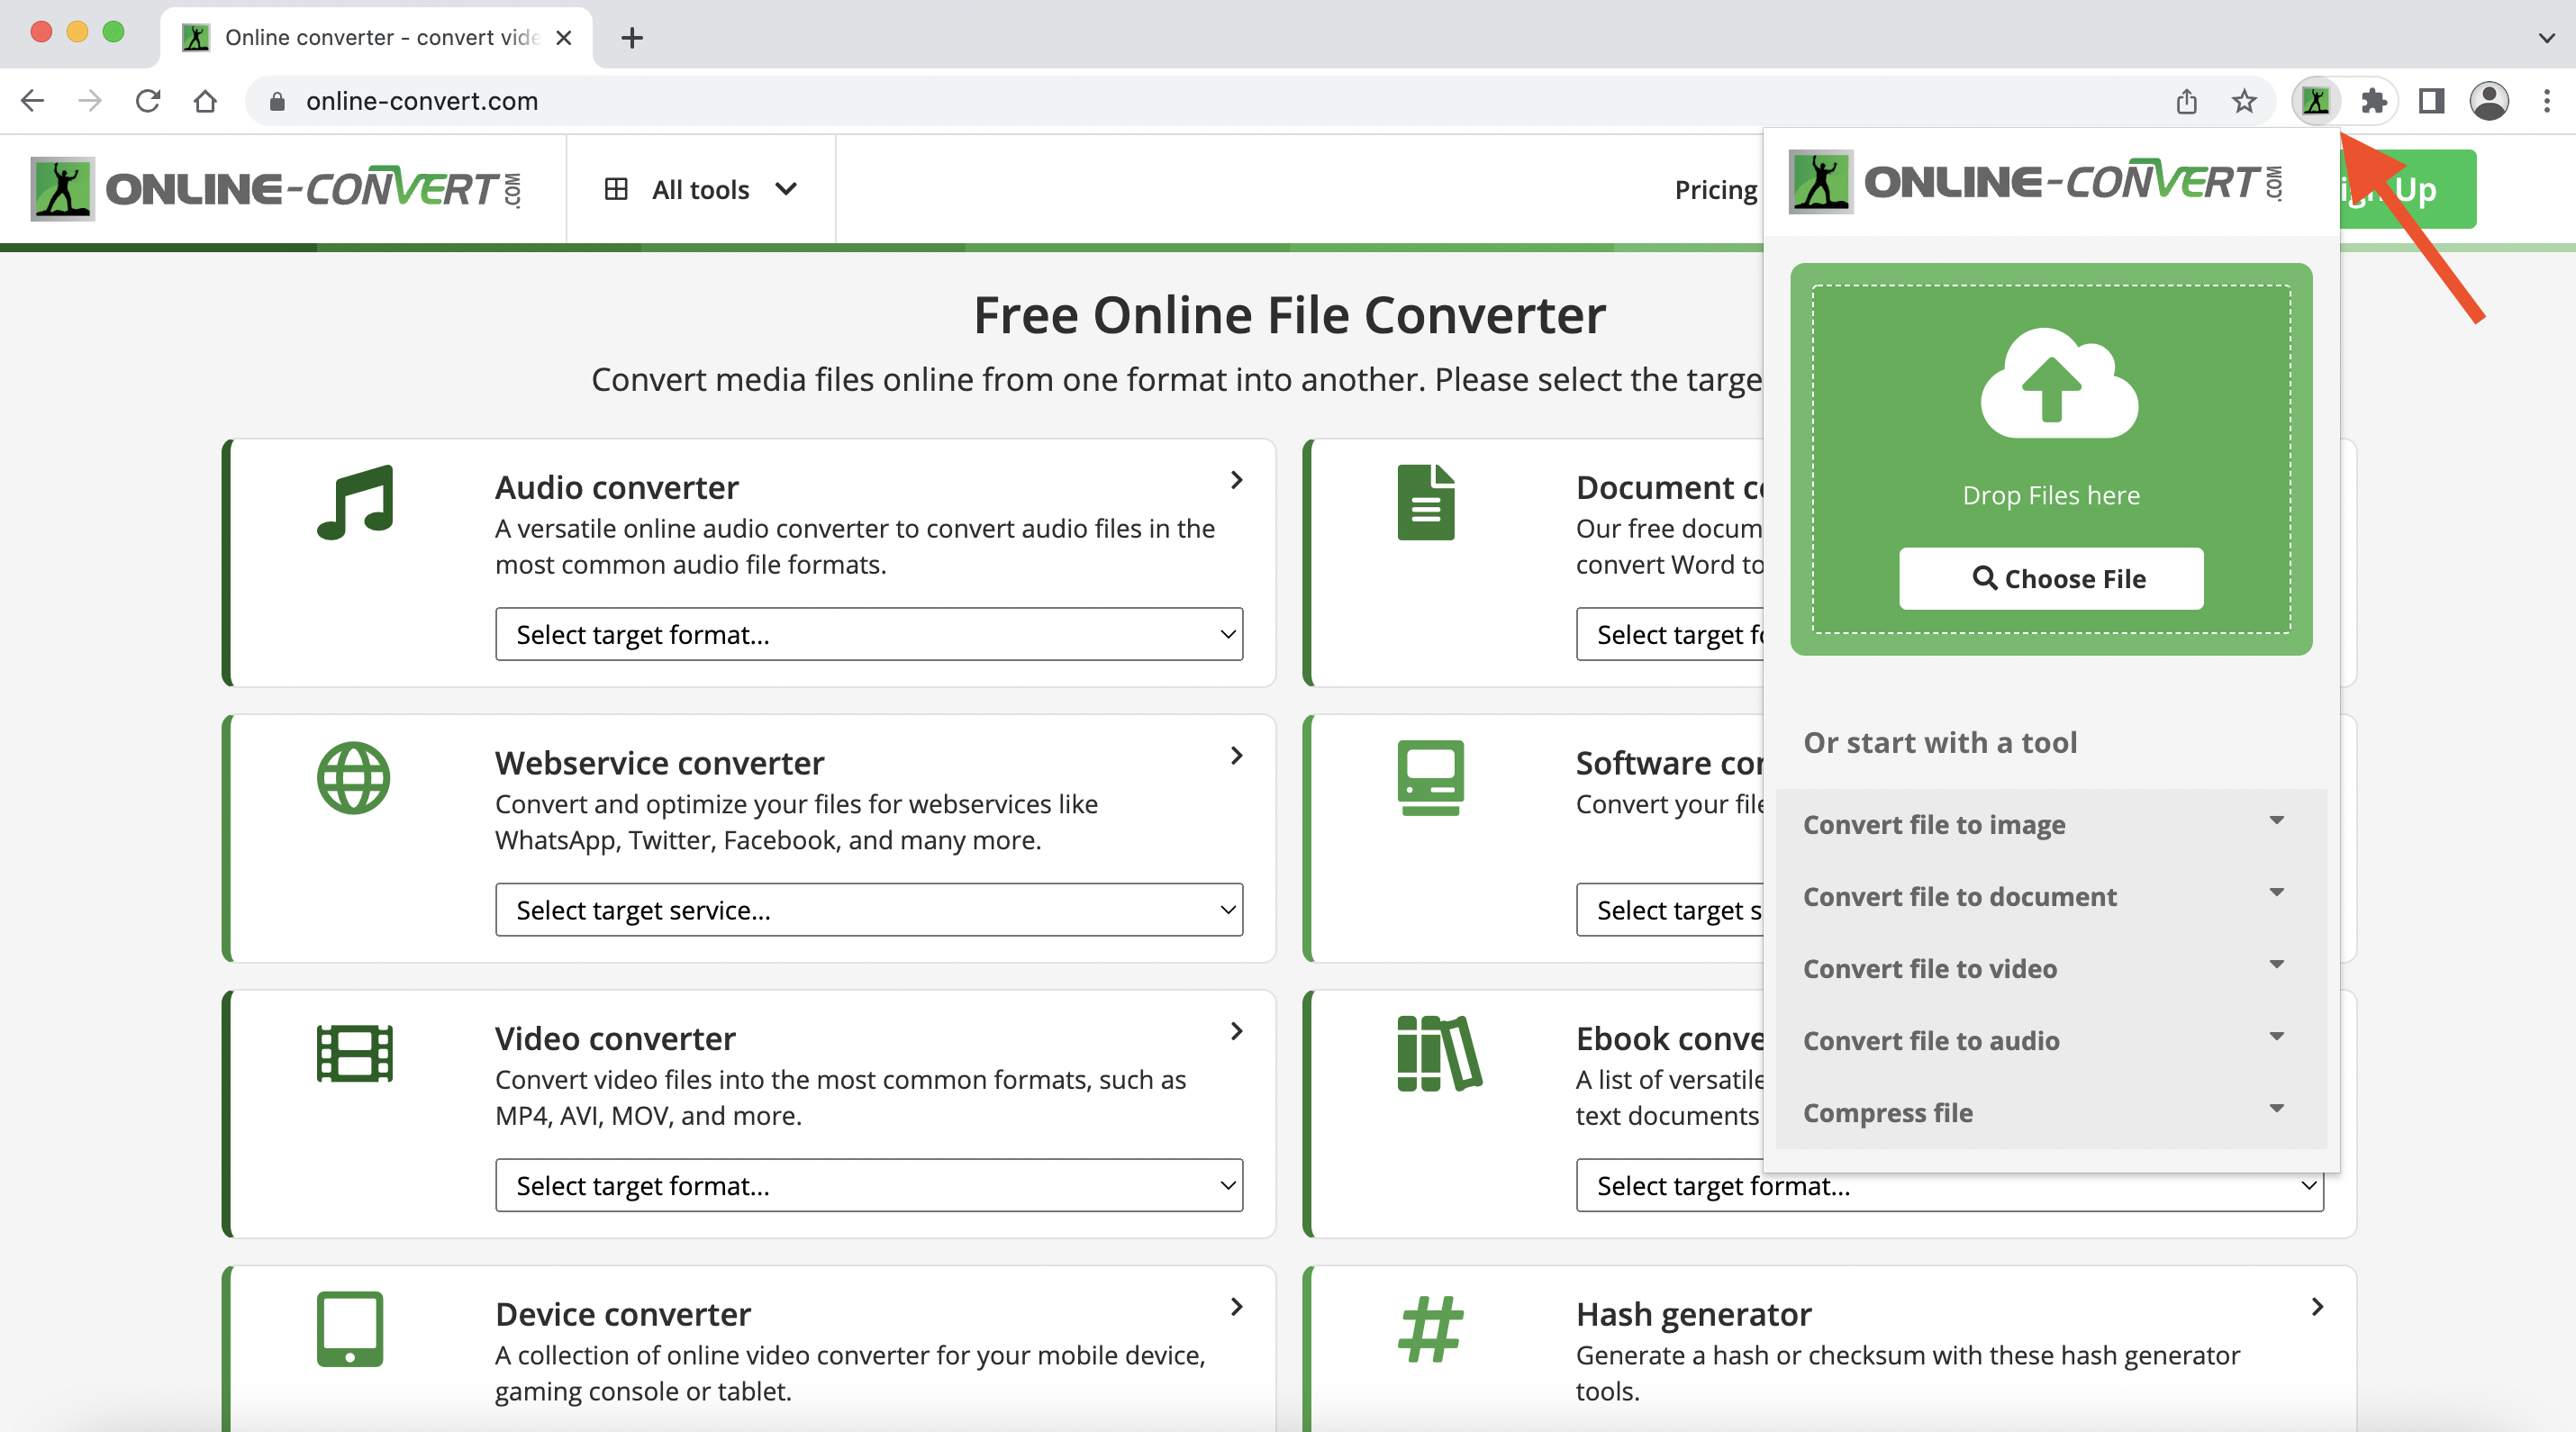The height and width of the screenshot is (1432, 2576).
Task: Click the Document converter file icon
Action: pos(1427,503)
